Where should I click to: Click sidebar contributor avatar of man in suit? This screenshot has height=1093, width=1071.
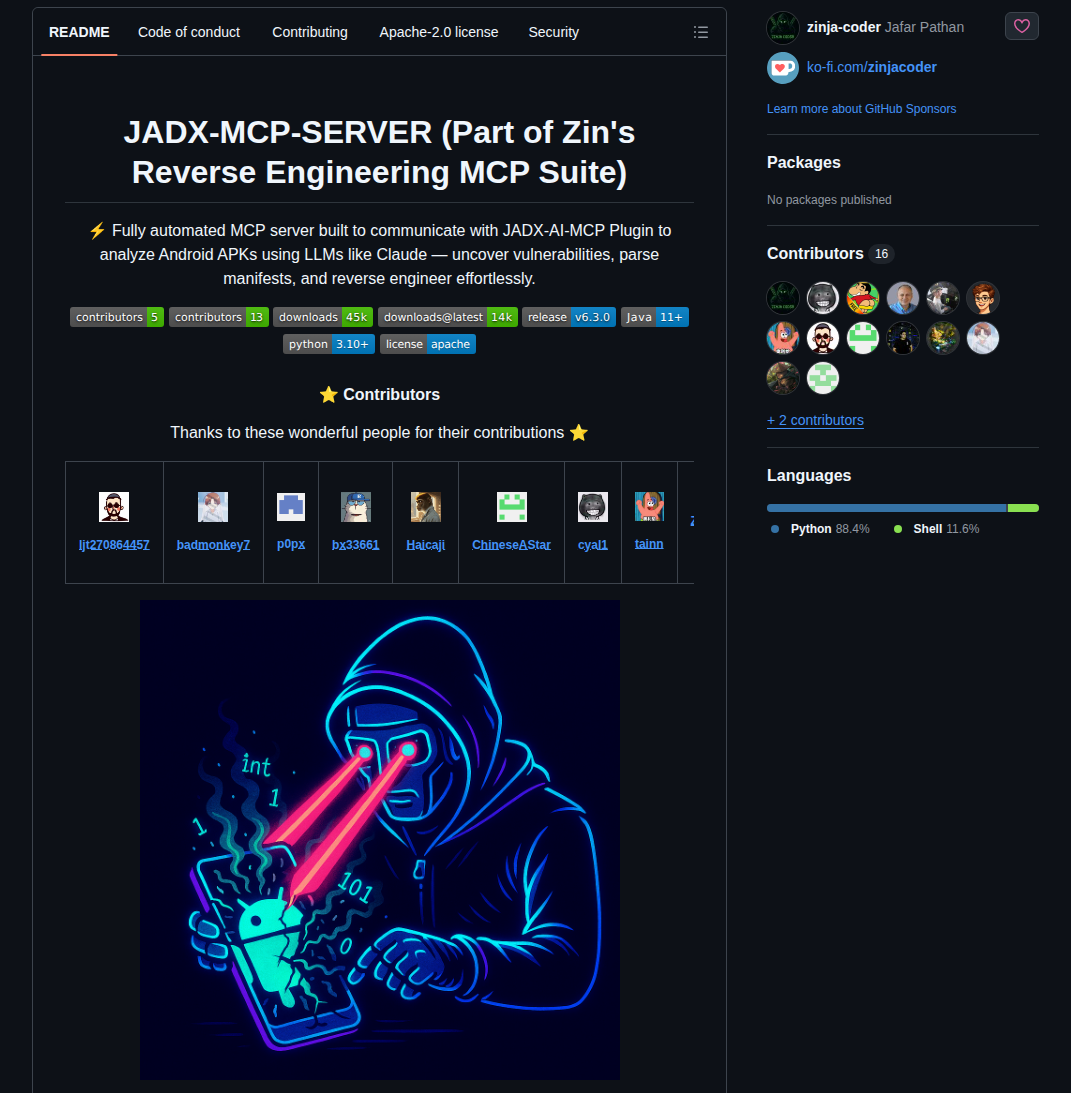[x=903, y=298]
